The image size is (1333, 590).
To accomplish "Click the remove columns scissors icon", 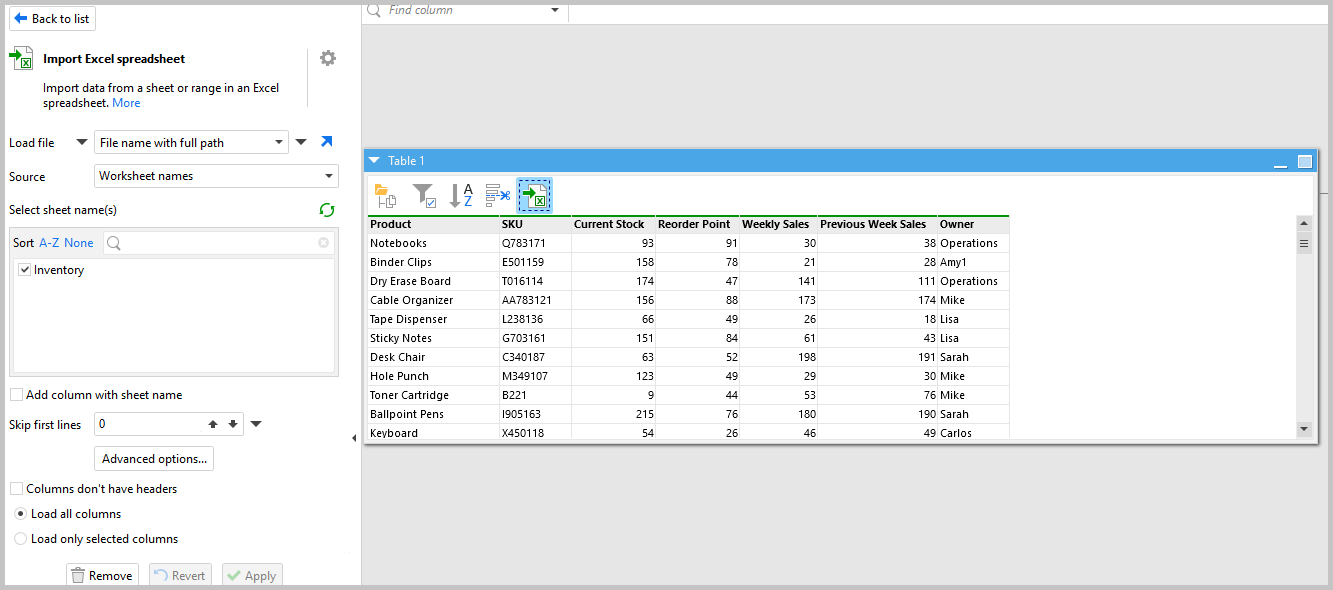I will [x=497, y=195].
